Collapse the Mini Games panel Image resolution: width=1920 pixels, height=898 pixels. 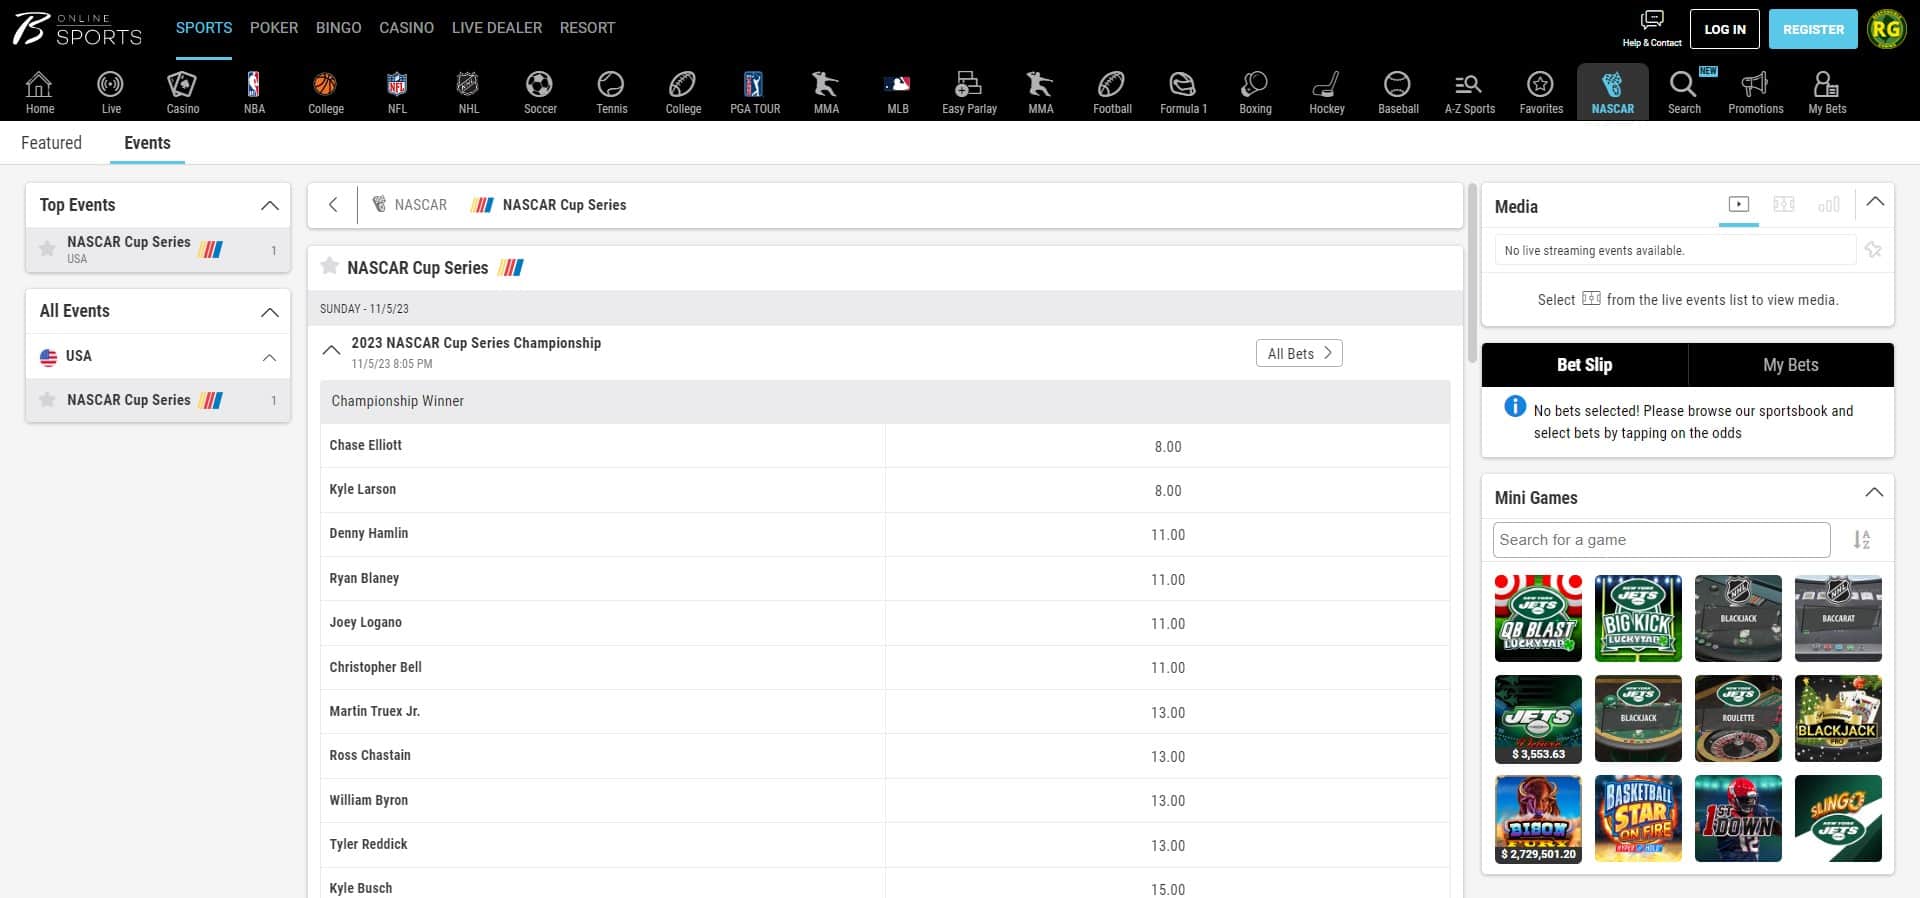coord(1874,492)
